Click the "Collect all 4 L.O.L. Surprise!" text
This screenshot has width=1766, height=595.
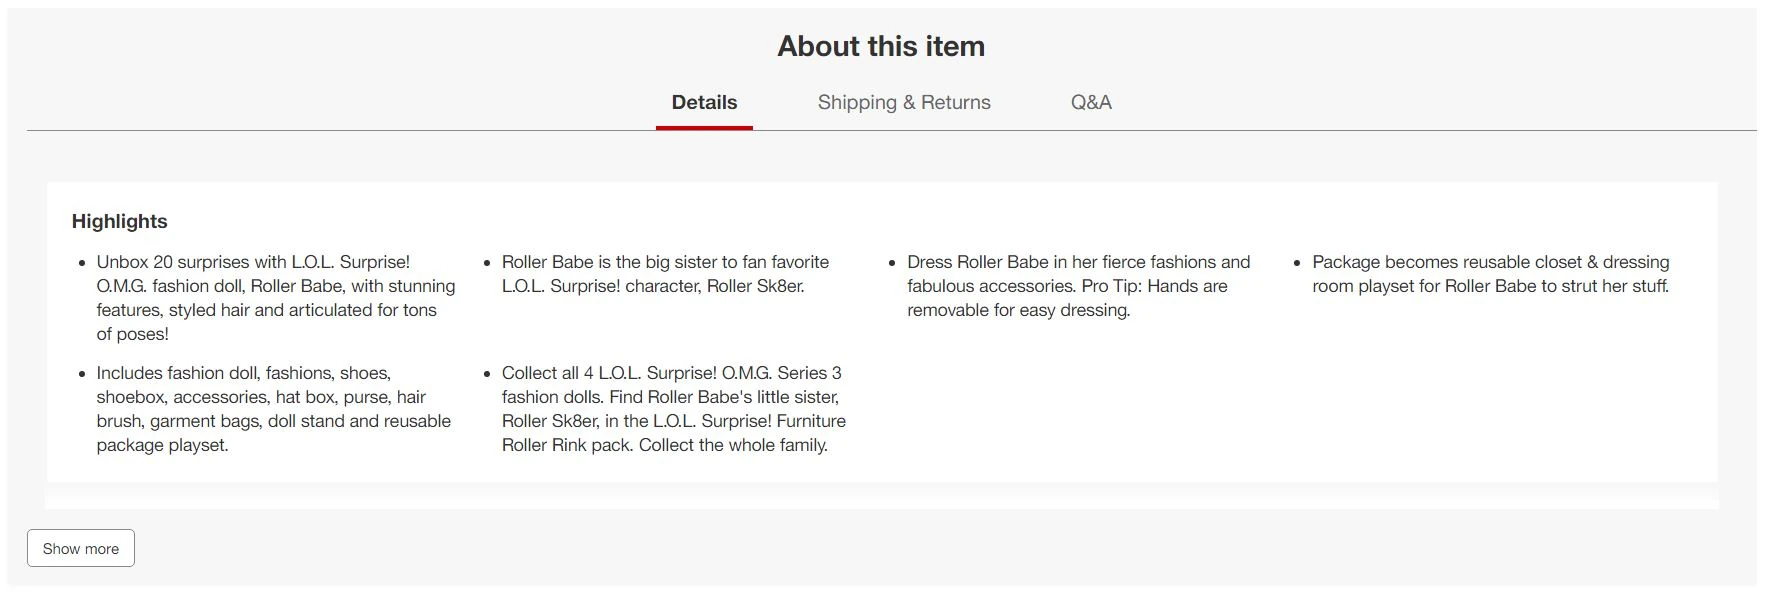click(x=673, y=409)
